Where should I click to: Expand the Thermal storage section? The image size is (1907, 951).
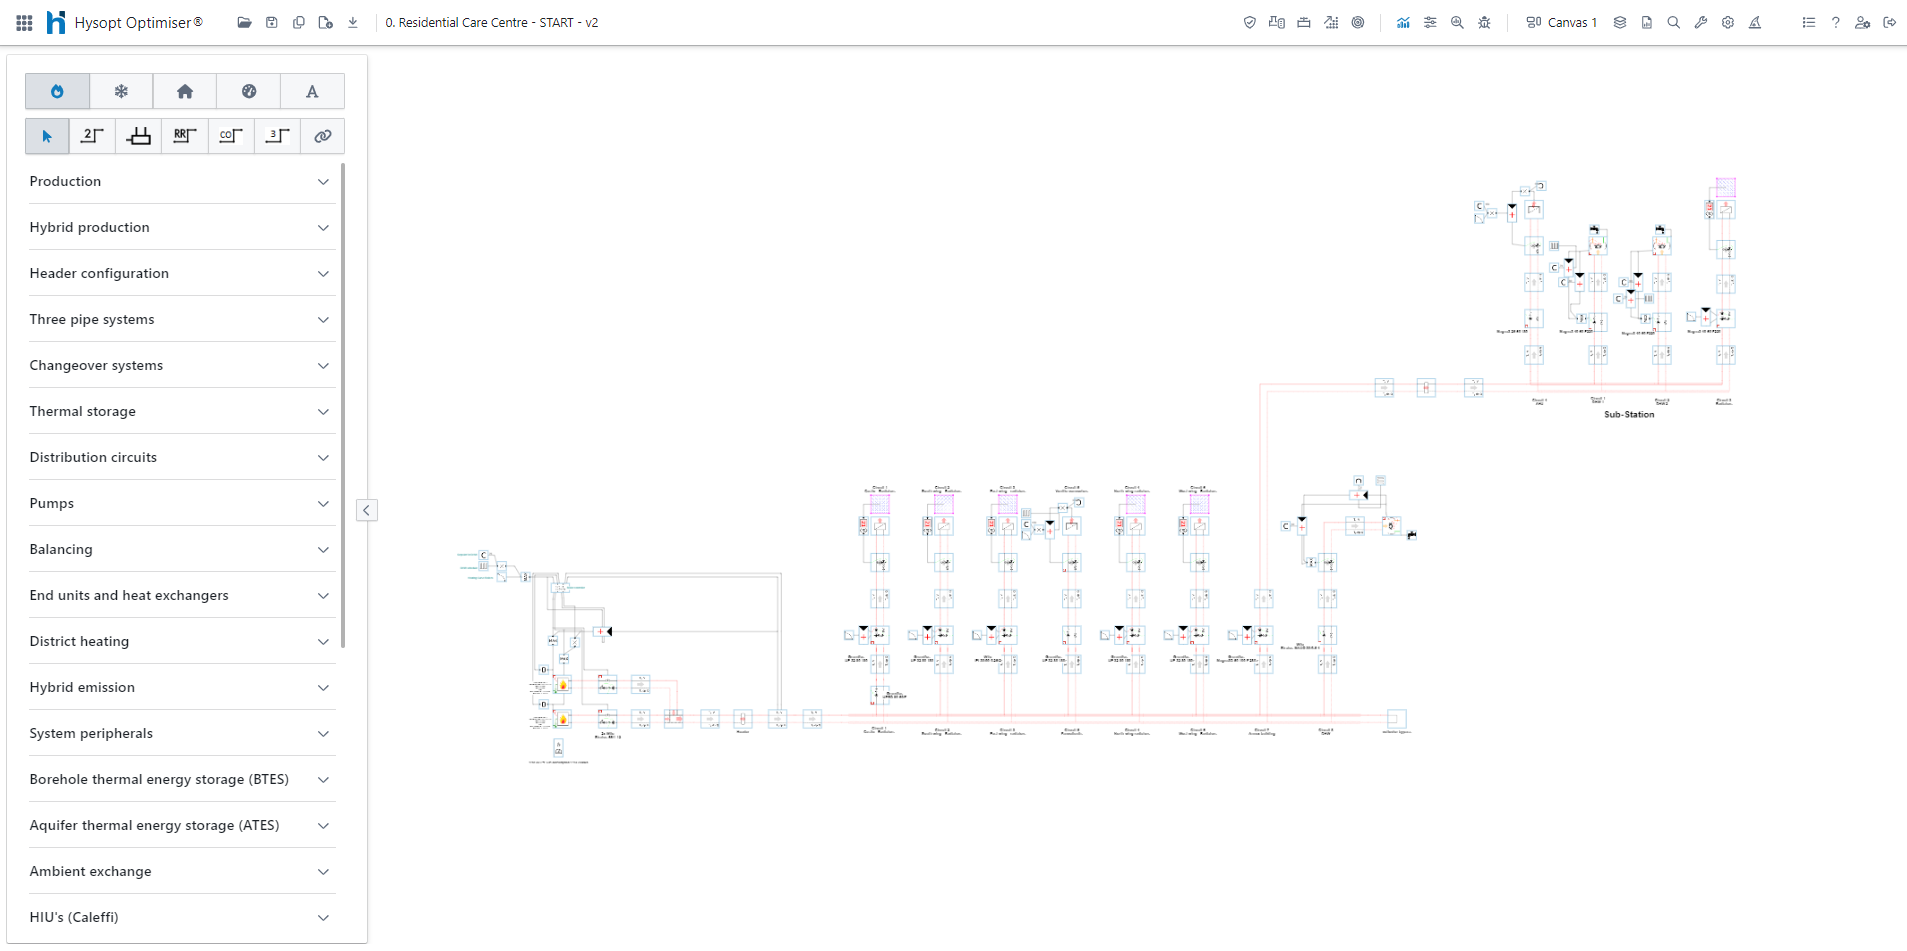click(x=180, y=411)
